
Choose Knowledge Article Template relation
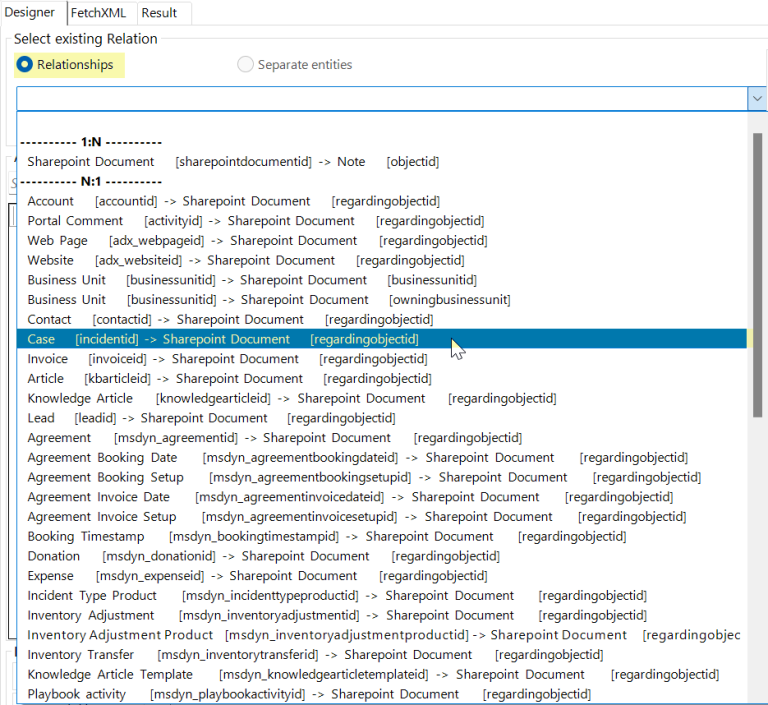point(382,674)
